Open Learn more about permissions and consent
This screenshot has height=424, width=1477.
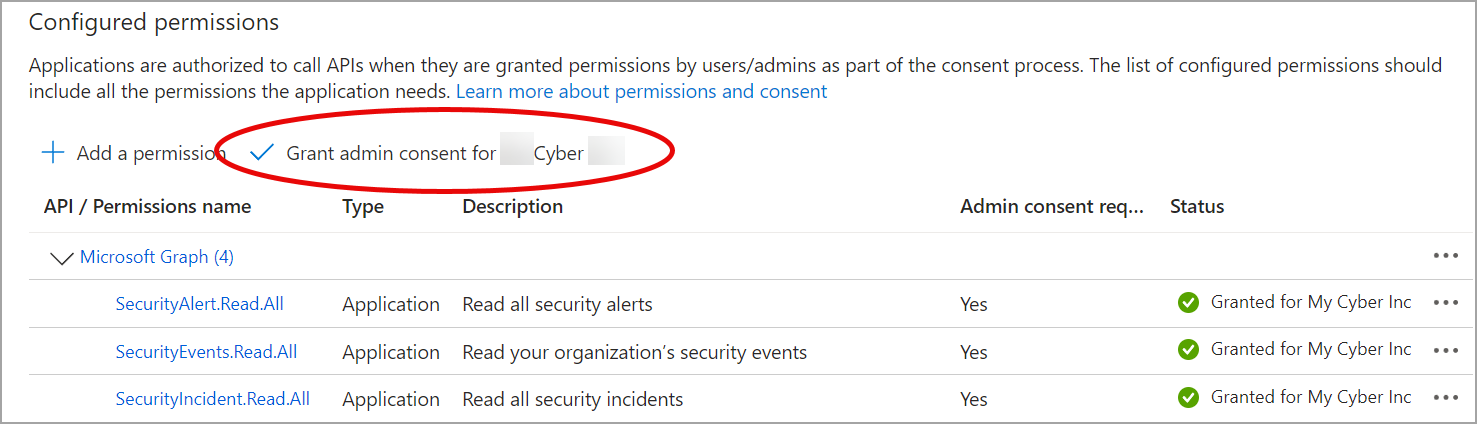641,92
